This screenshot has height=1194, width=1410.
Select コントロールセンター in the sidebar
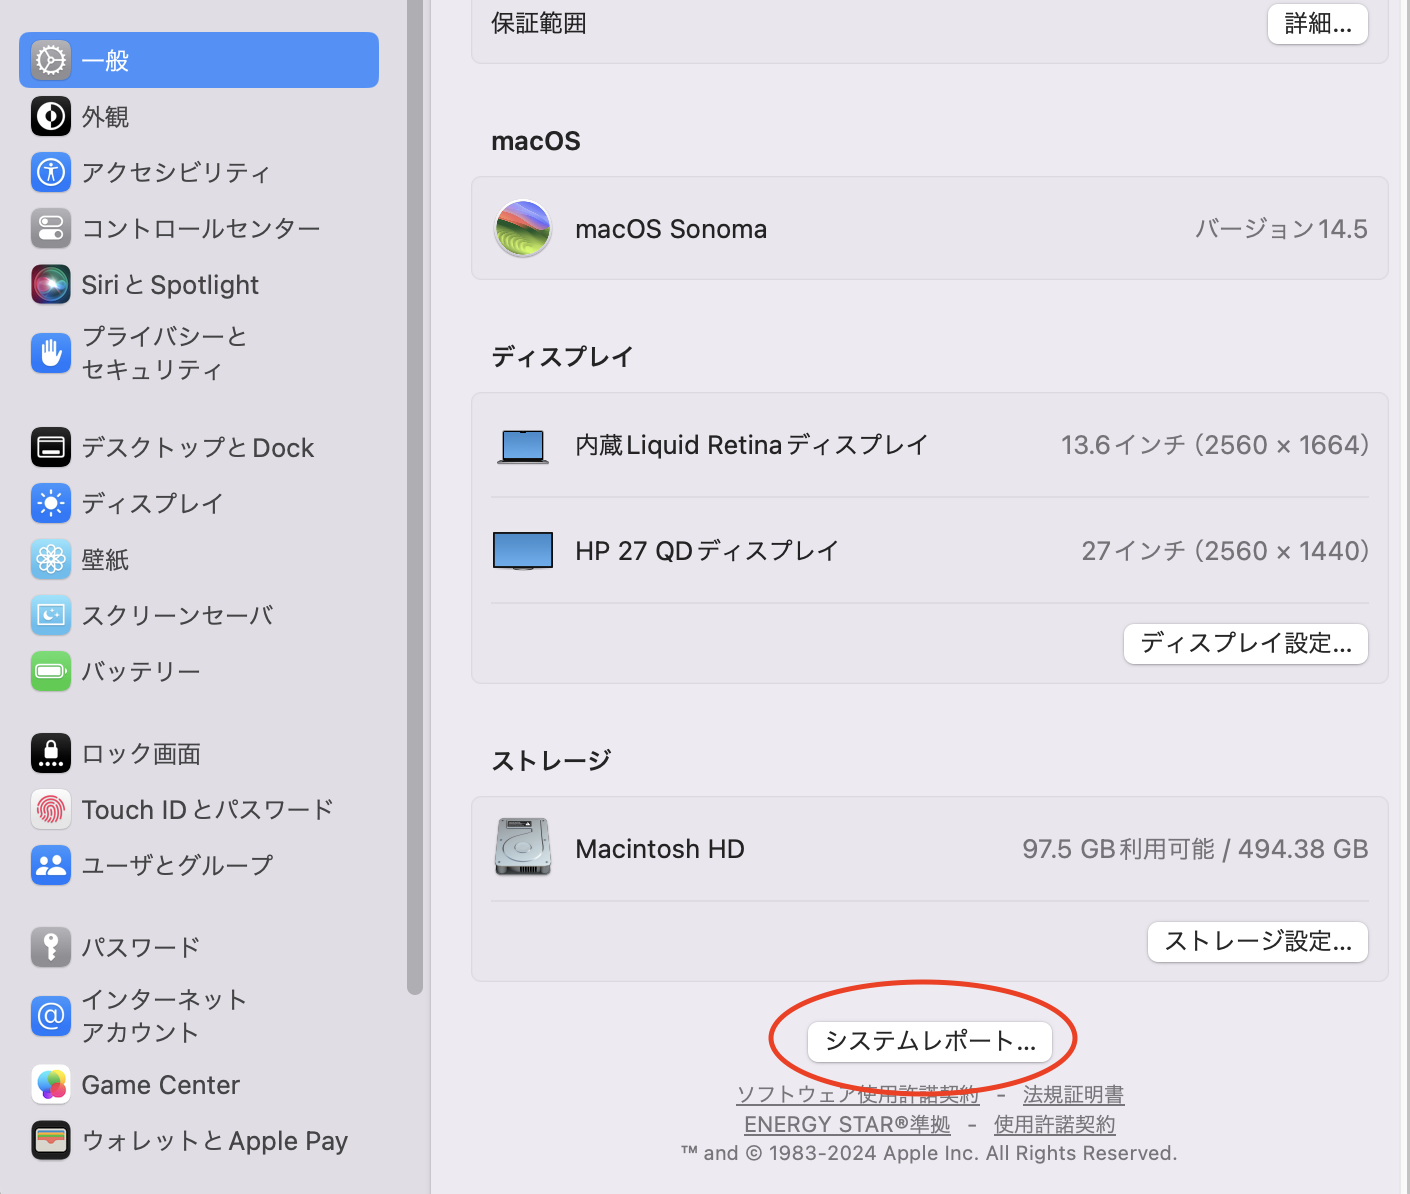click(199, 228)
